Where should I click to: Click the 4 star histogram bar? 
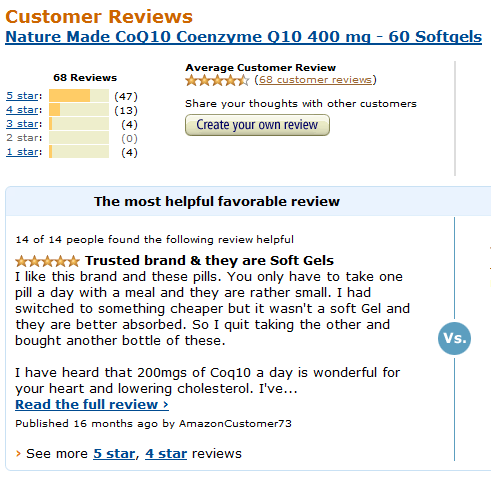pyautogui.click(x=79, y=109)
